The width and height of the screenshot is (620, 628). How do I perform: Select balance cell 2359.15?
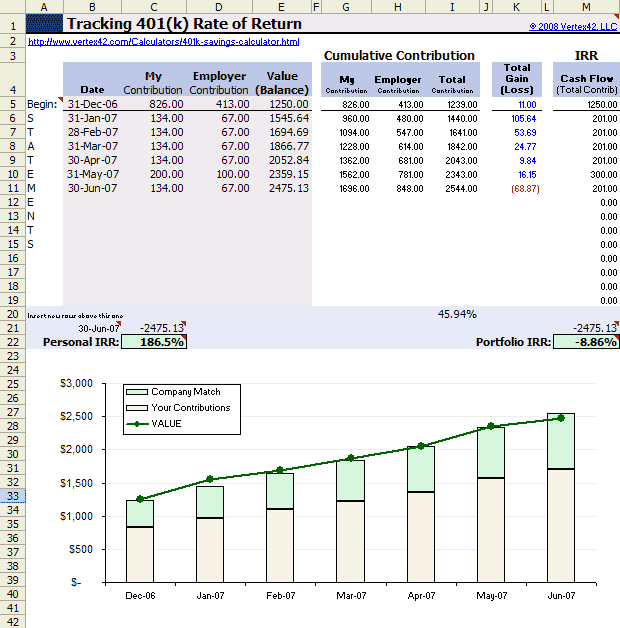pos(282,174)
